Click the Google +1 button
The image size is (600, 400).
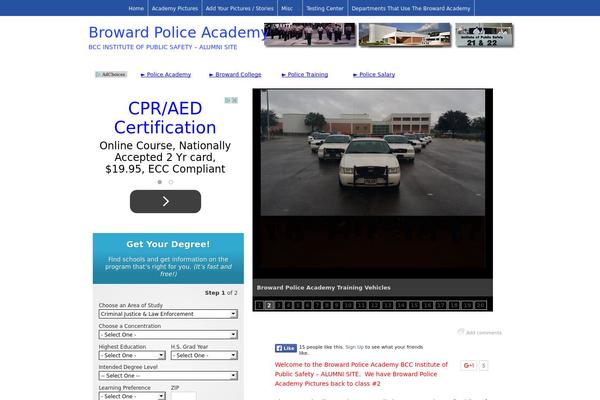coord(468,366)
